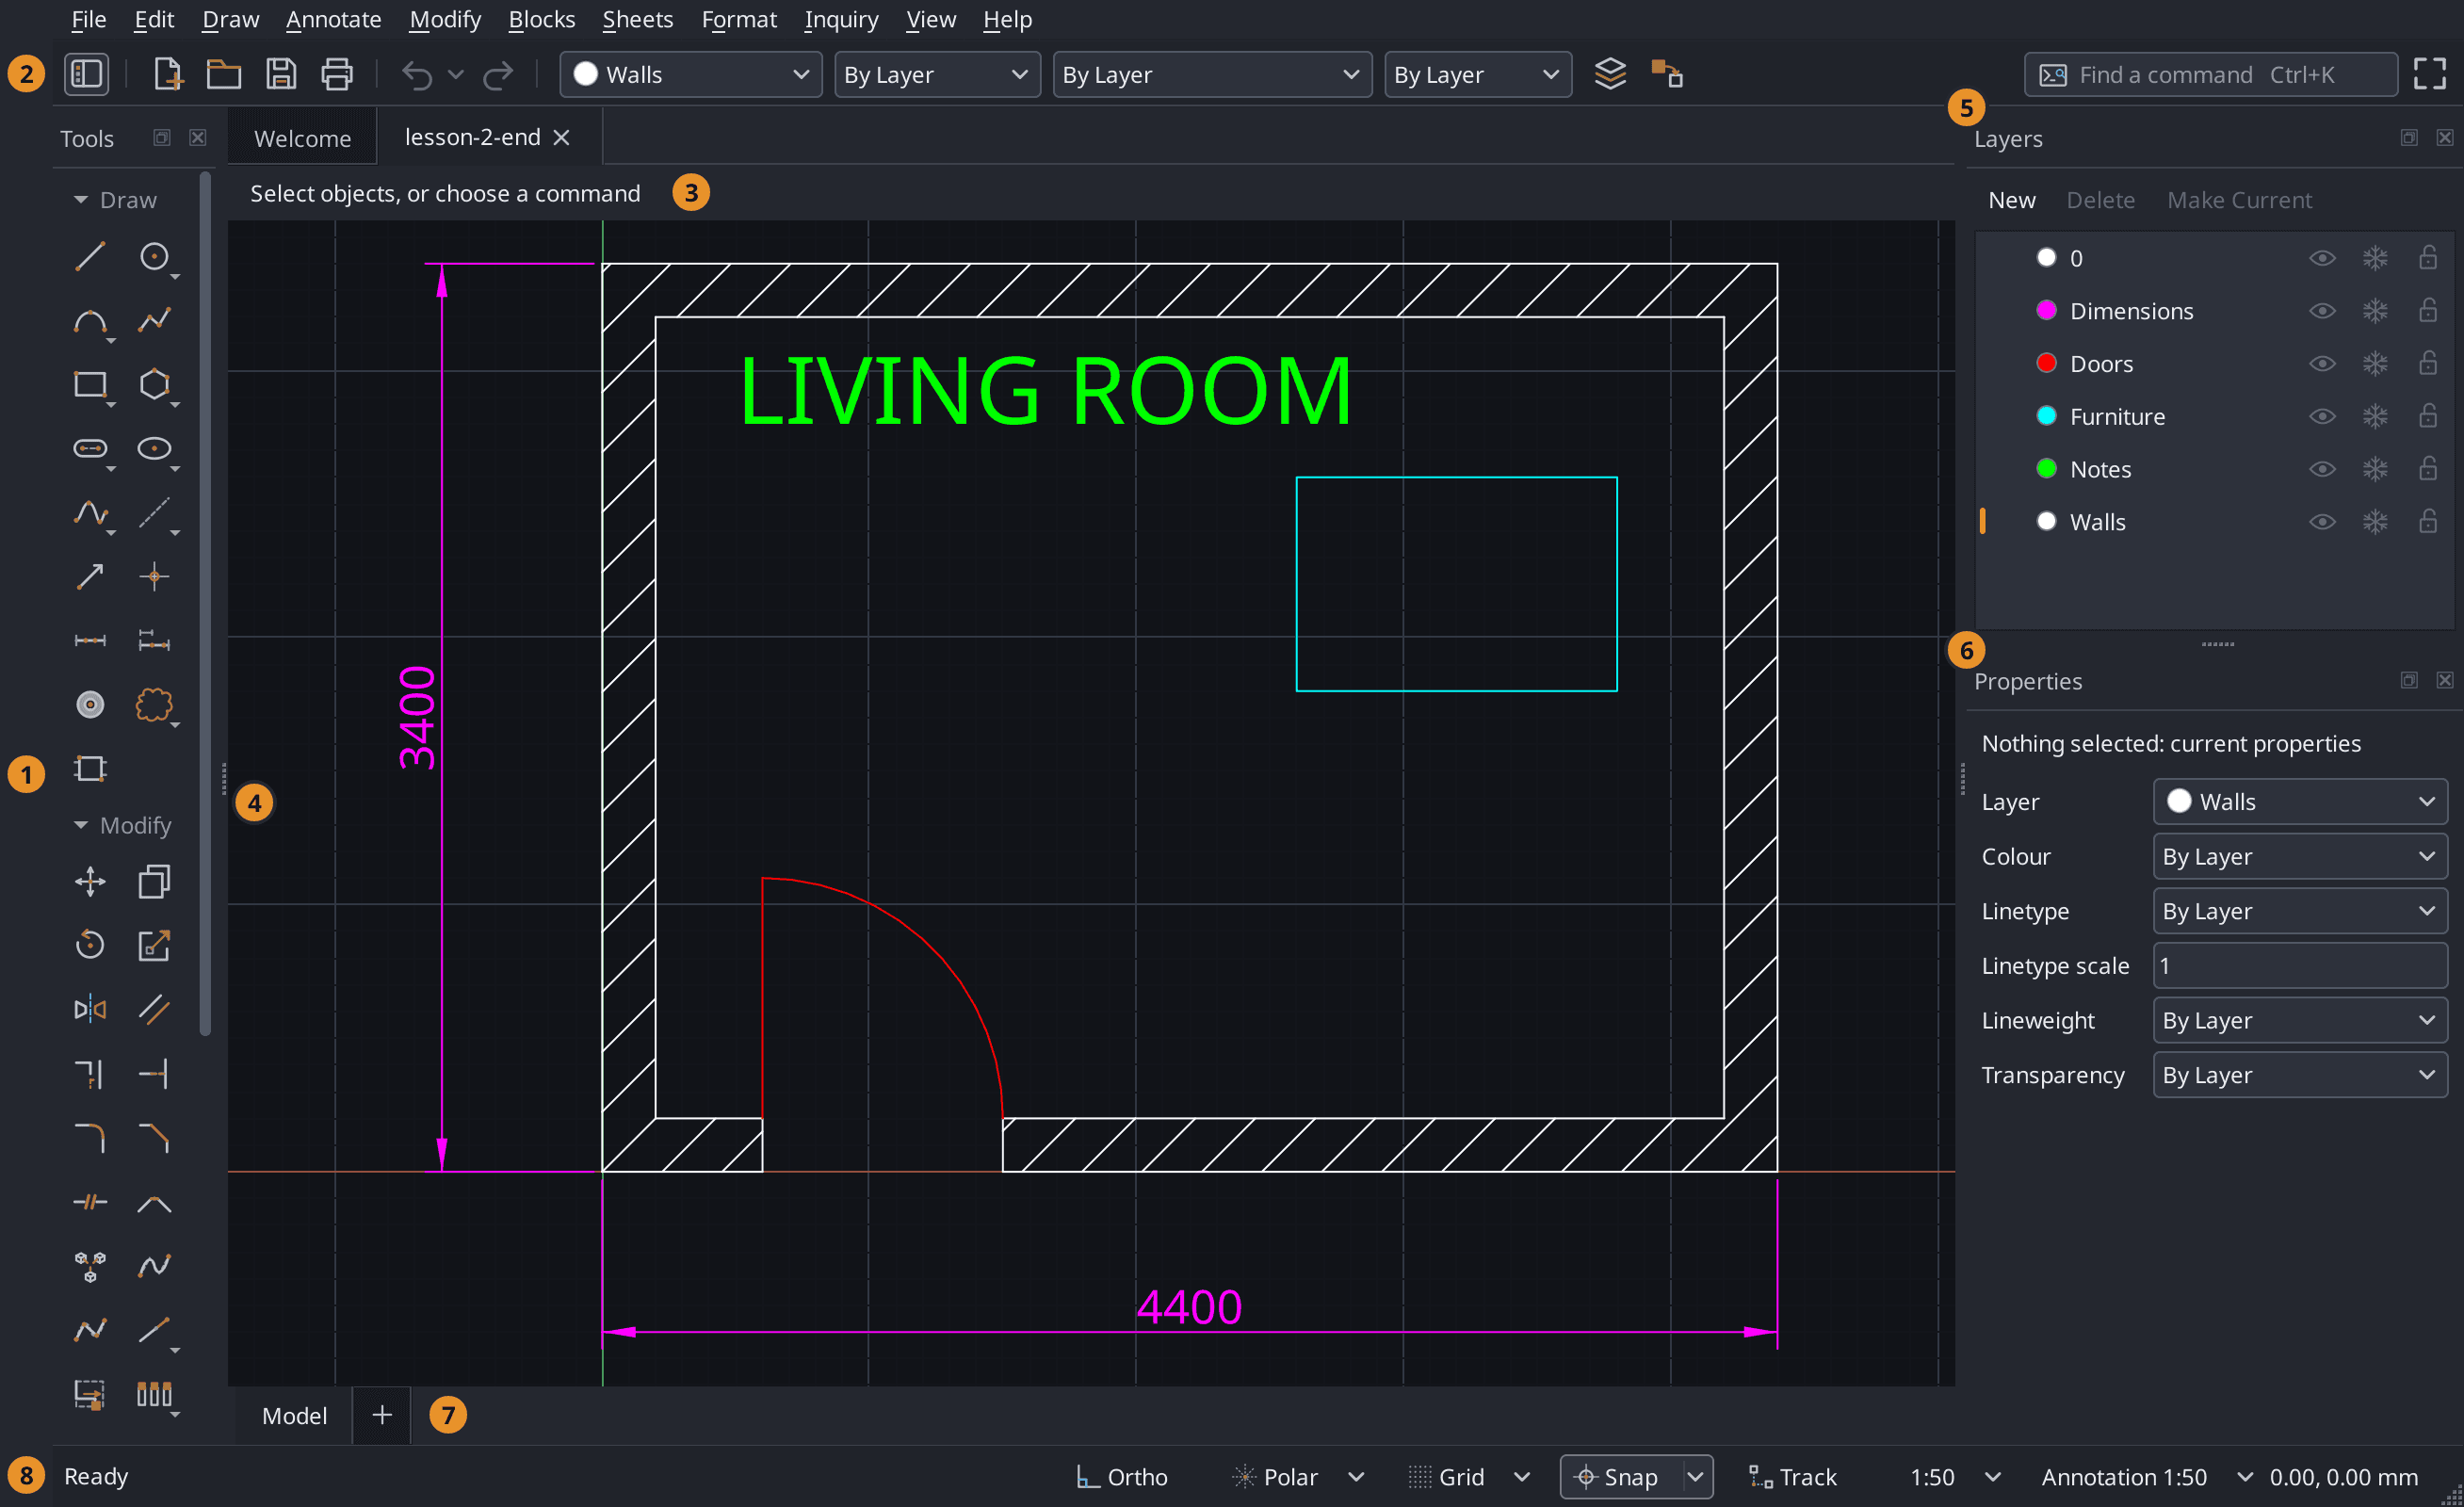Click New in Layers panel
2464x1507 pixels.
pyautogui.click(x=2012, y=200)
